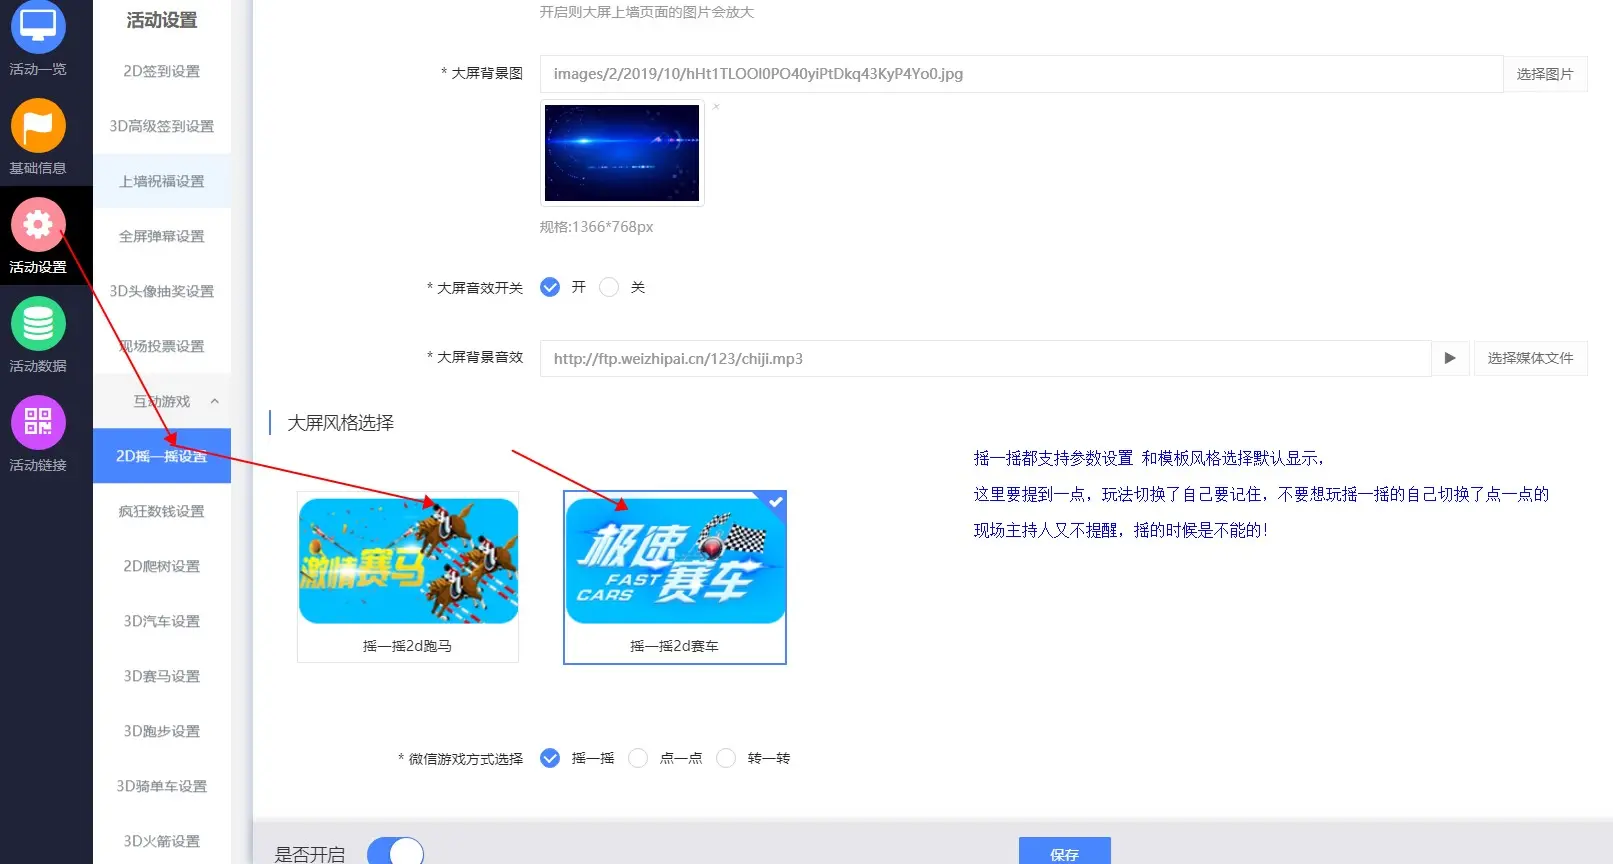This screenshot has width=1613, height=864.
Task: Open the 活动一览 monitor icon
Action: pos(38,28)
